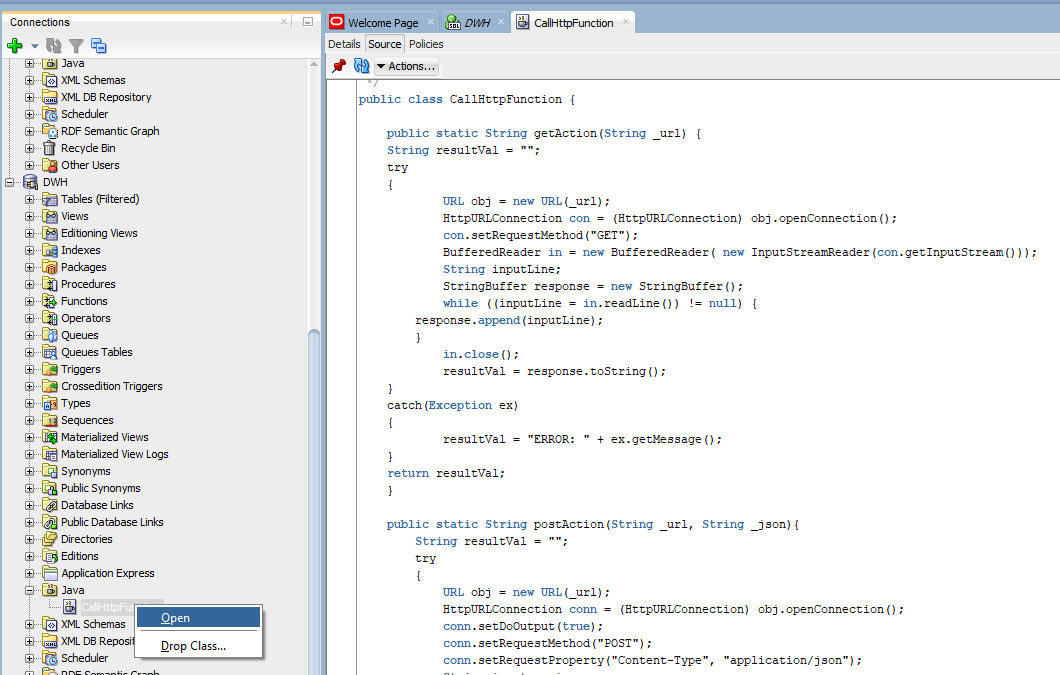Click the code line 'return resultVal;'

pyautogui.click(x=445, y=473)
